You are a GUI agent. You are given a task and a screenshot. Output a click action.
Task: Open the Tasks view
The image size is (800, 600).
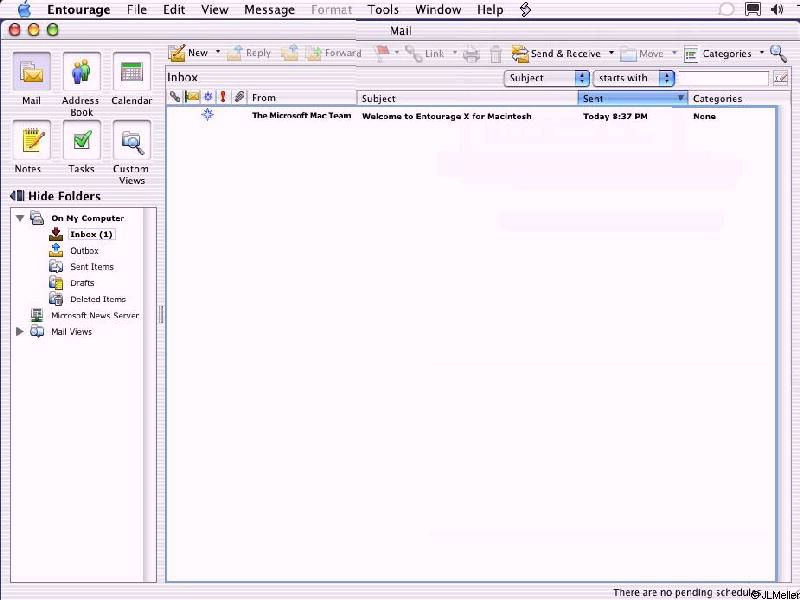82,146
